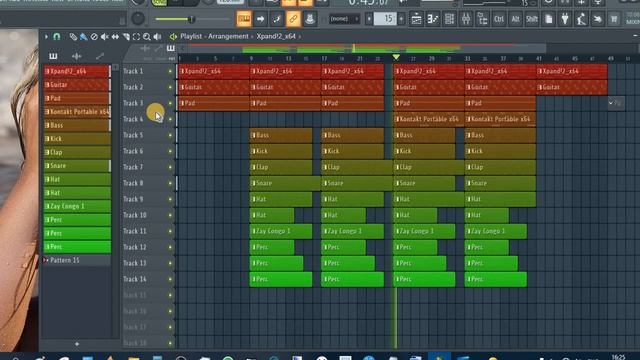Toggle Track 9 mute switch
The height and width of the screenshot is (360, 640).
170,199
